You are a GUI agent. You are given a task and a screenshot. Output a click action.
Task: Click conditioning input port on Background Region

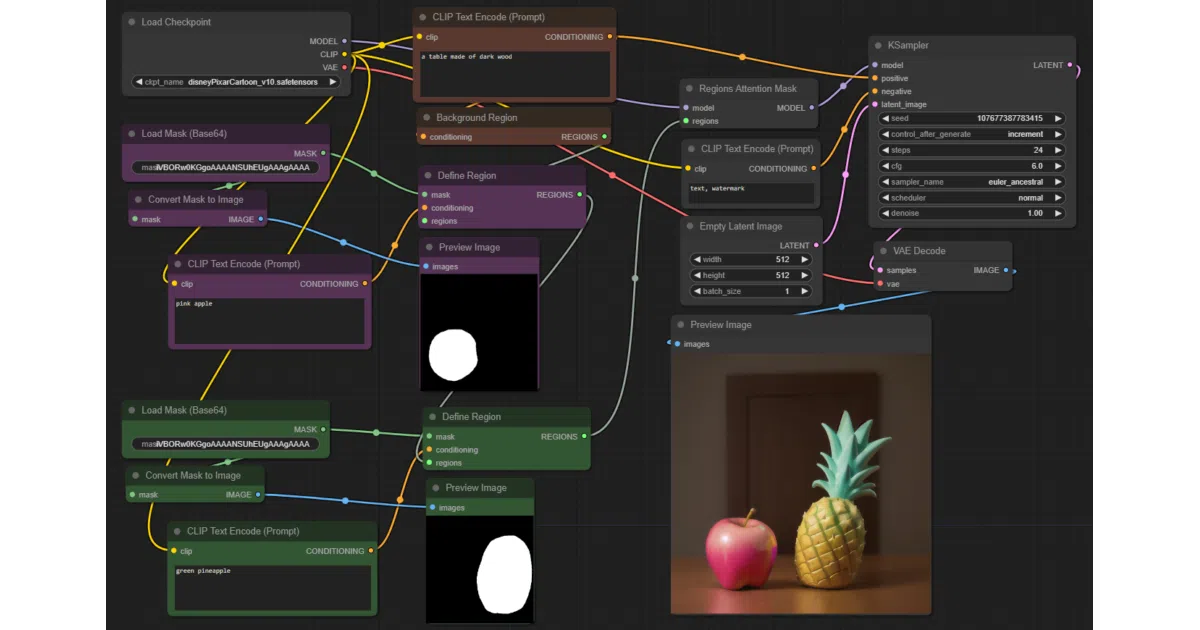tap(423, 137)
